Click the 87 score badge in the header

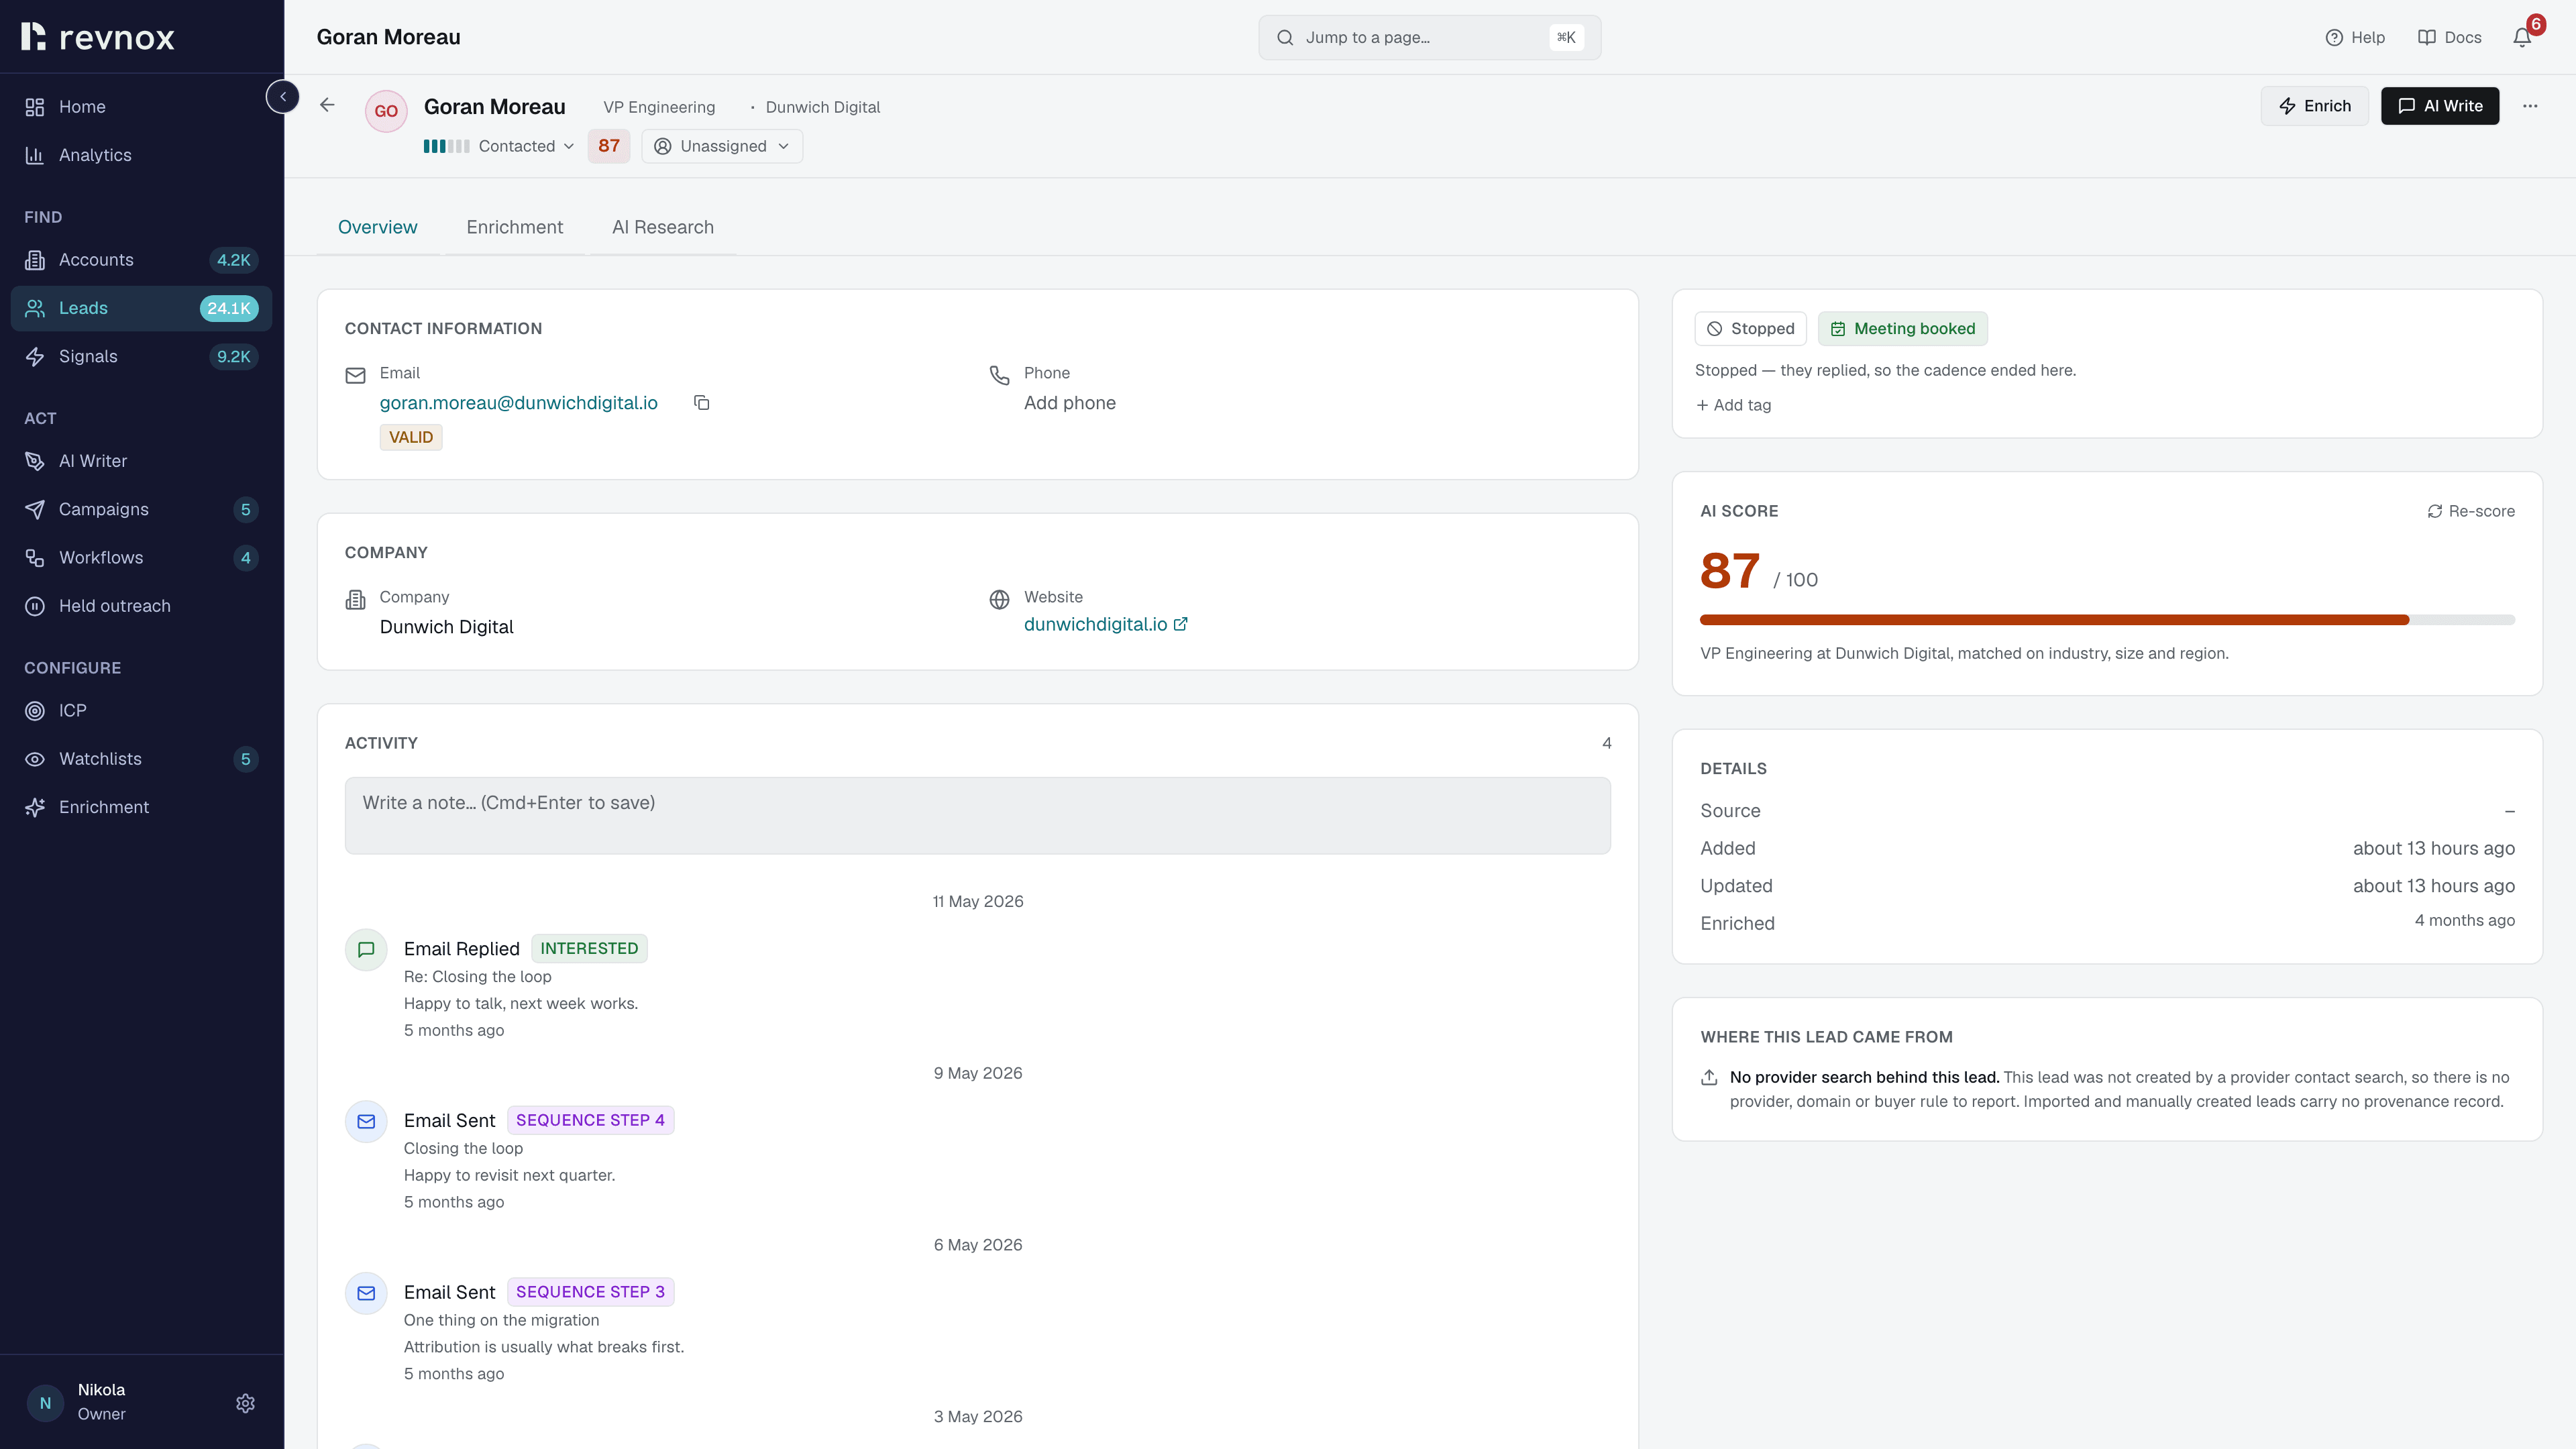pyautogui.click(x=609, y=146)
